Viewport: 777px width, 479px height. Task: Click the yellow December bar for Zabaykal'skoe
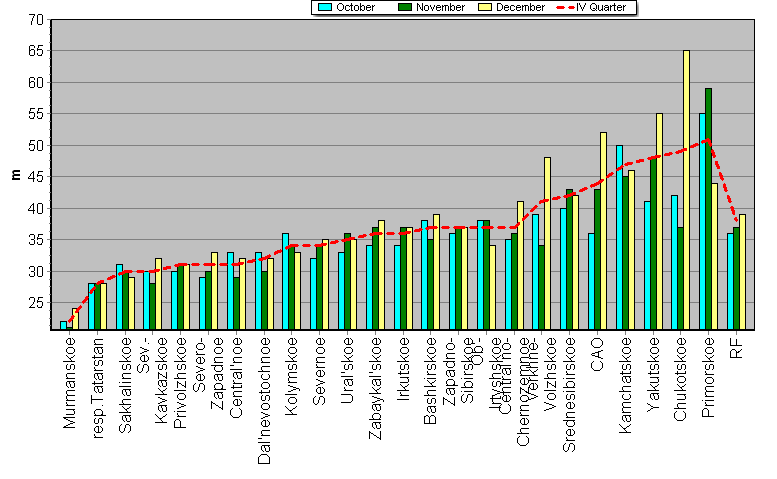381,275
